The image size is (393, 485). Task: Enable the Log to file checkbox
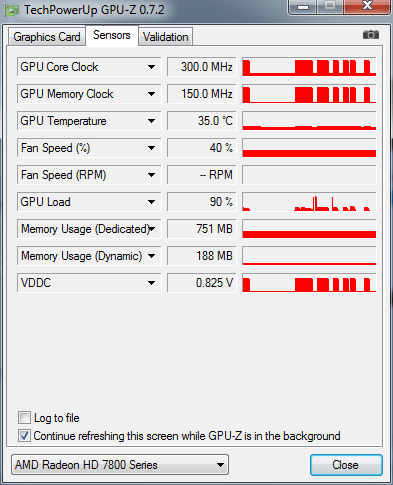(x=24, y=418)
